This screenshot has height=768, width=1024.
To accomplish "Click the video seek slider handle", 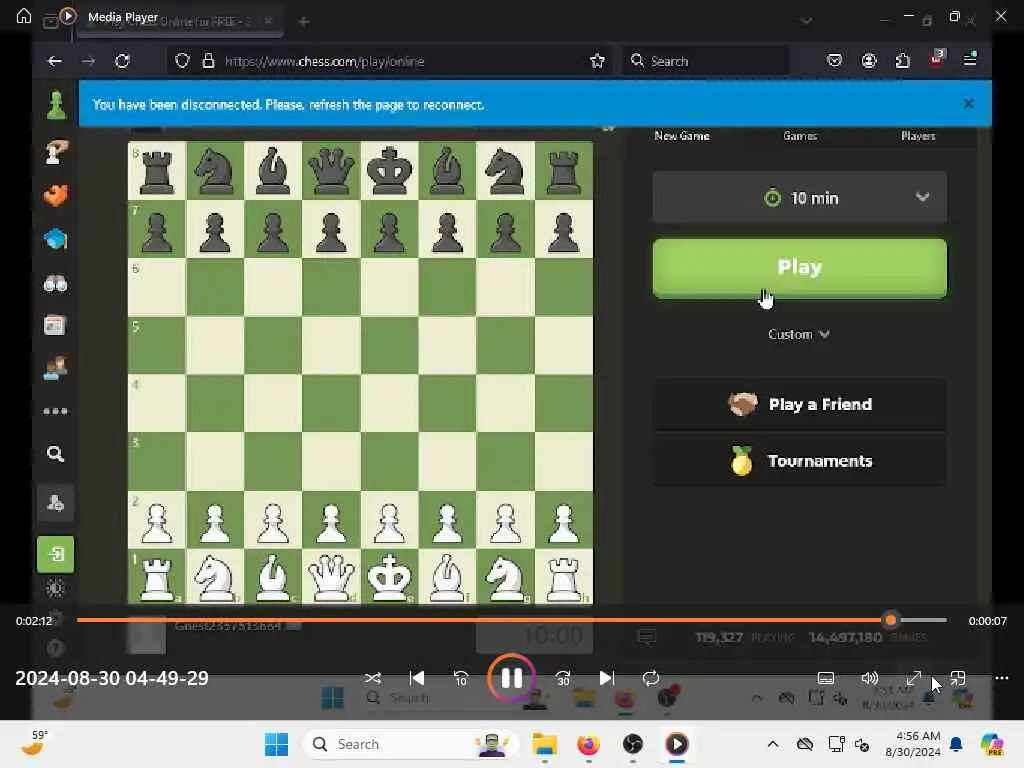I will coord(890,620).
